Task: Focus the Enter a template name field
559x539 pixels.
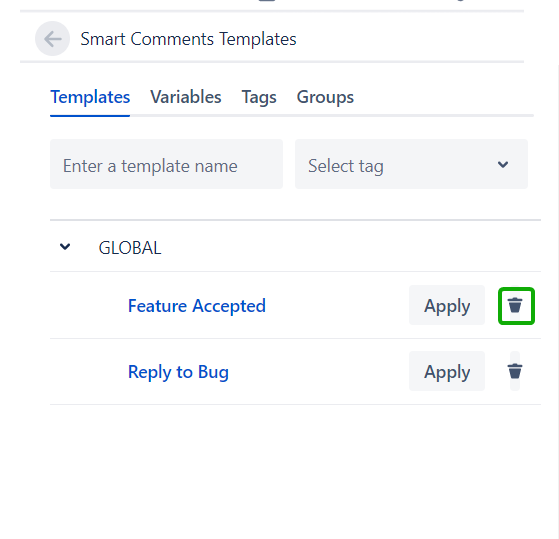Action: [x=166, y=164]
